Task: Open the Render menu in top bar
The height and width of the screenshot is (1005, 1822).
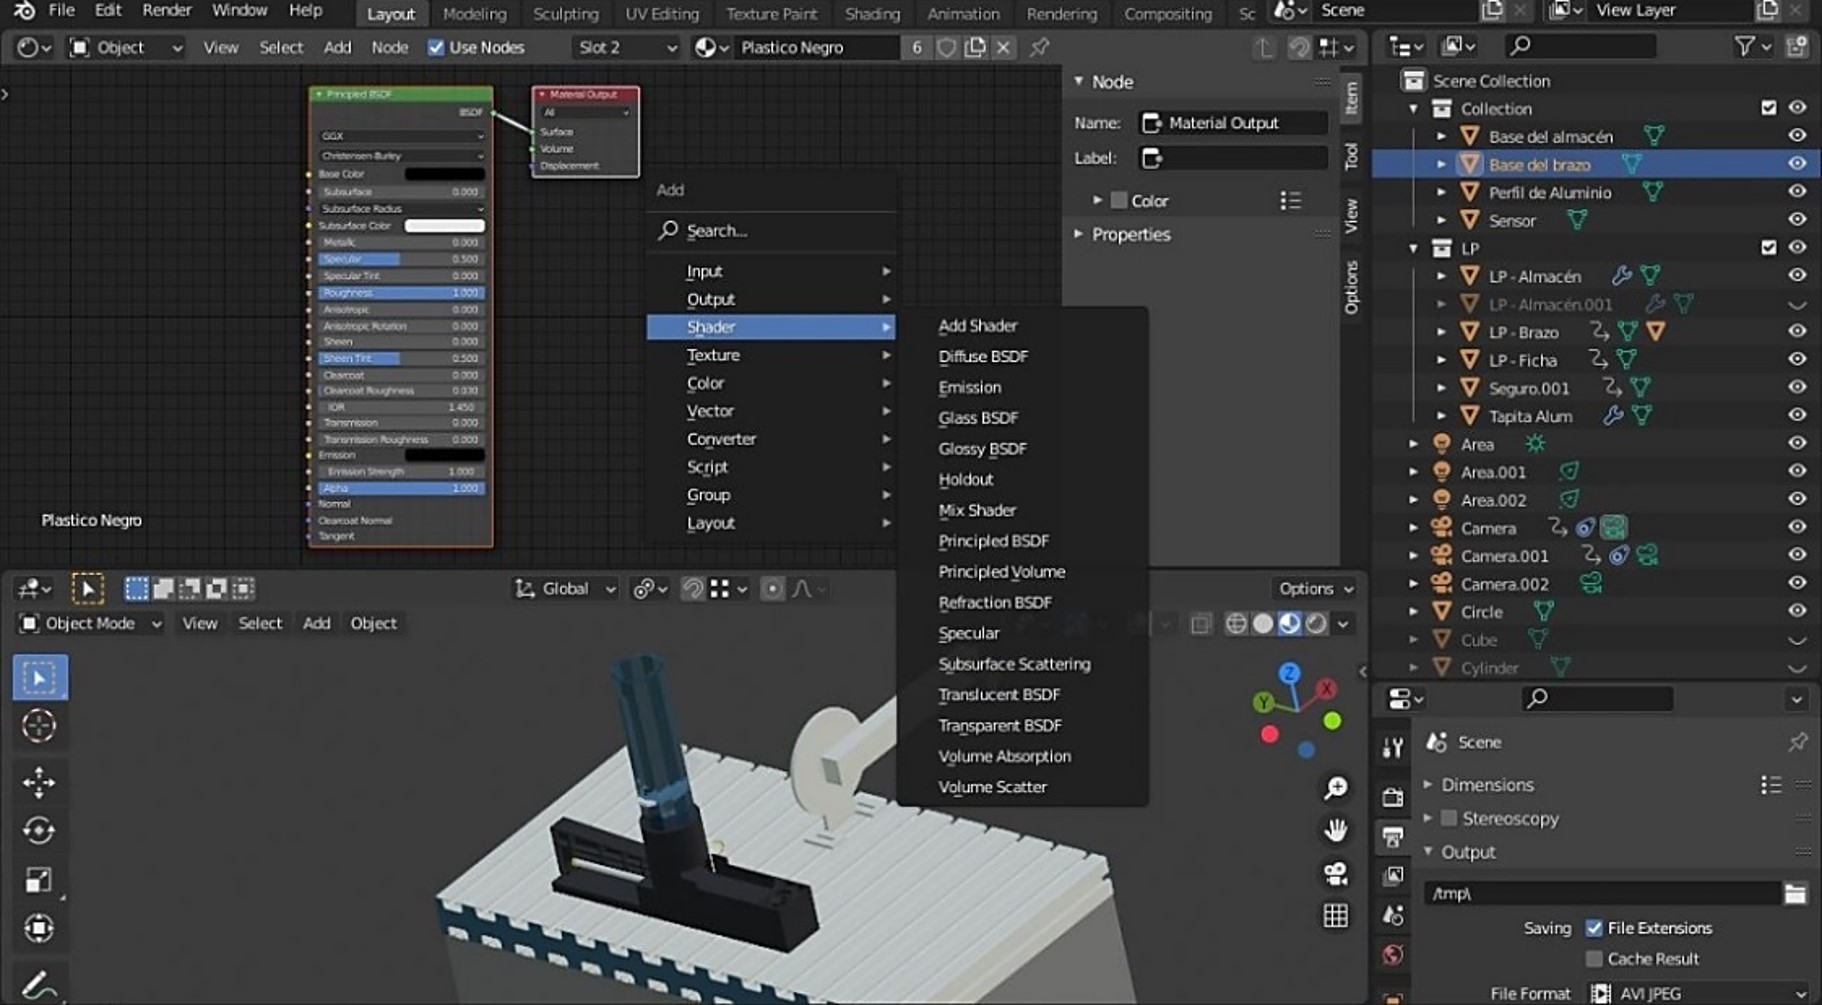Action: [x=166, y=10]
